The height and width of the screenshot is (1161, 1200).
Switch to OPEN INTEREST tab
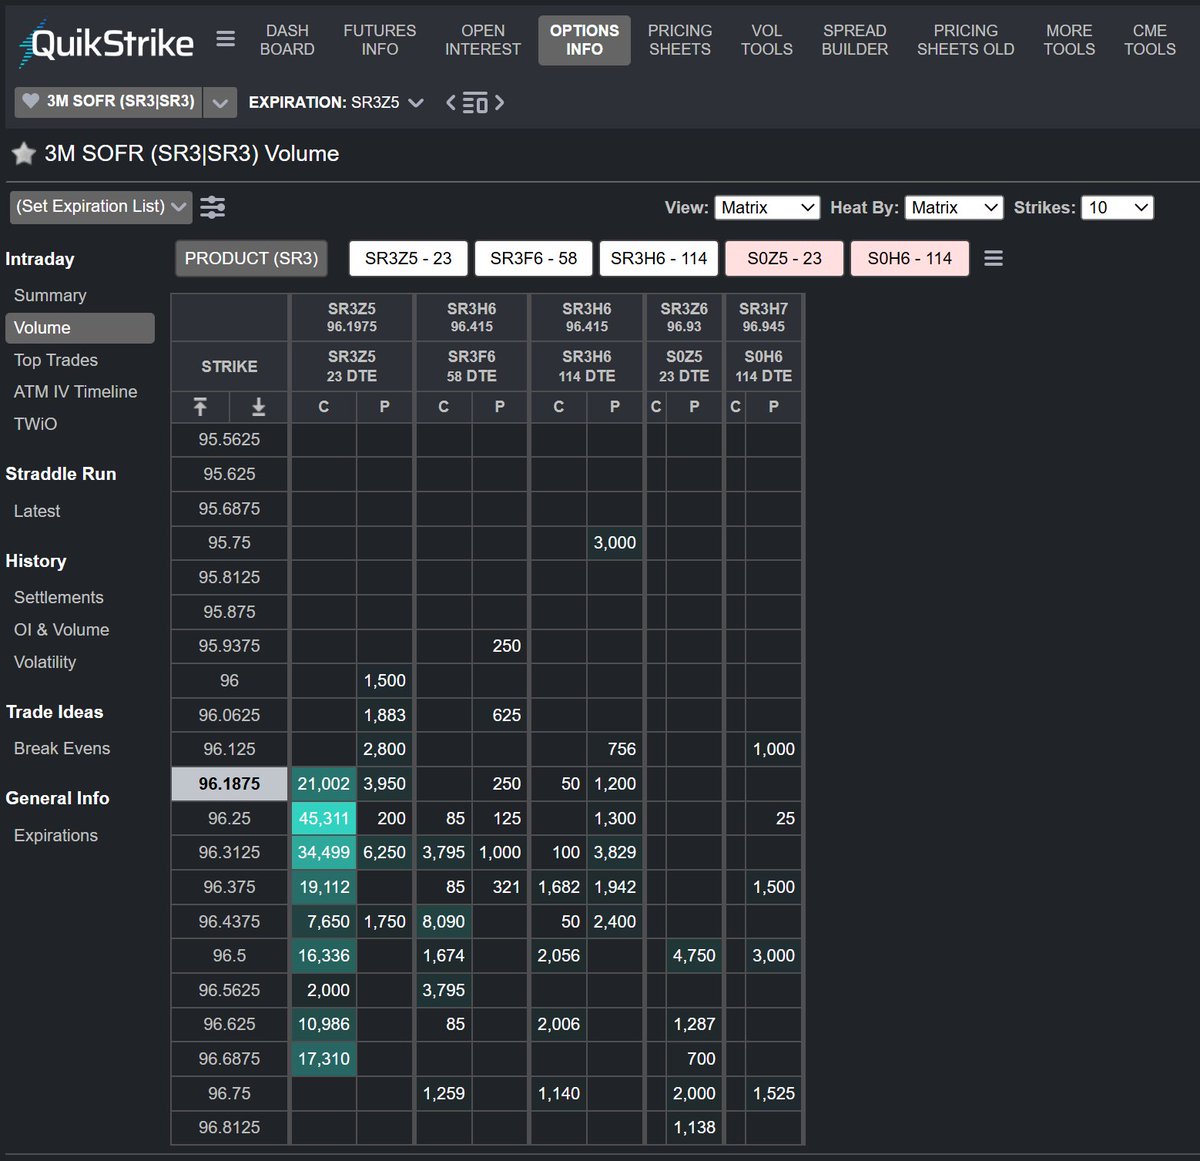click(x=483, y=40)
